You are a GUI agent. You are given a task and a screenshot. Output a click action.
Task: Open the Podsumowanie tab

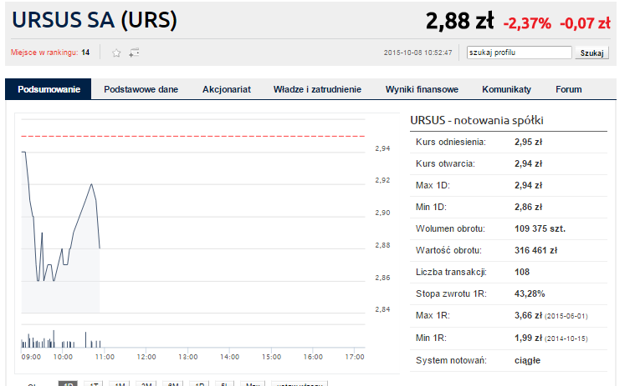[48, 89]
